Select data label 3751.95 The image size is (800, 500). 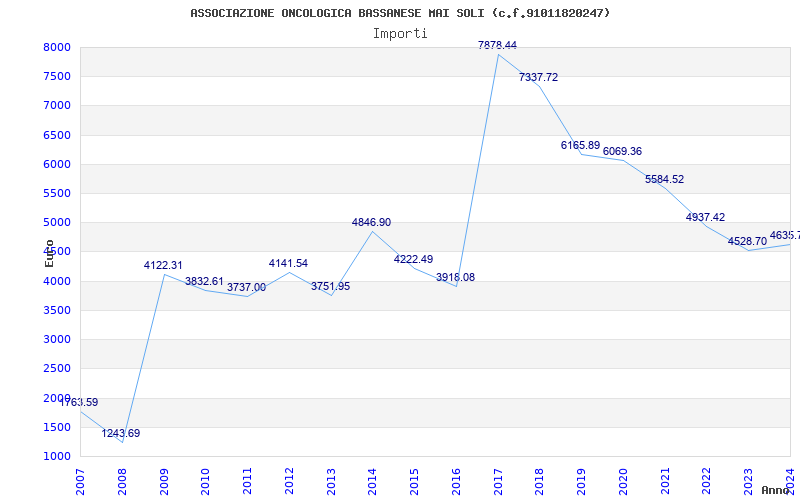tap(331, 287)
